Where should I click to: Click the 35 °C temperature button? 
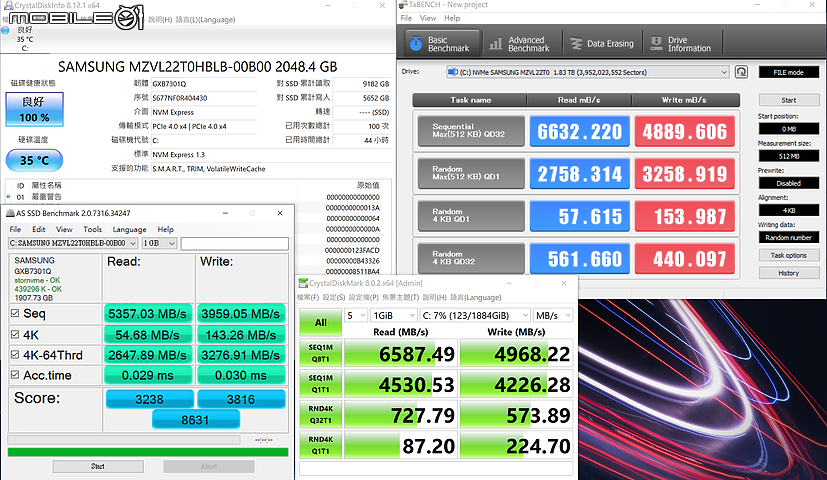click(34, 160)
